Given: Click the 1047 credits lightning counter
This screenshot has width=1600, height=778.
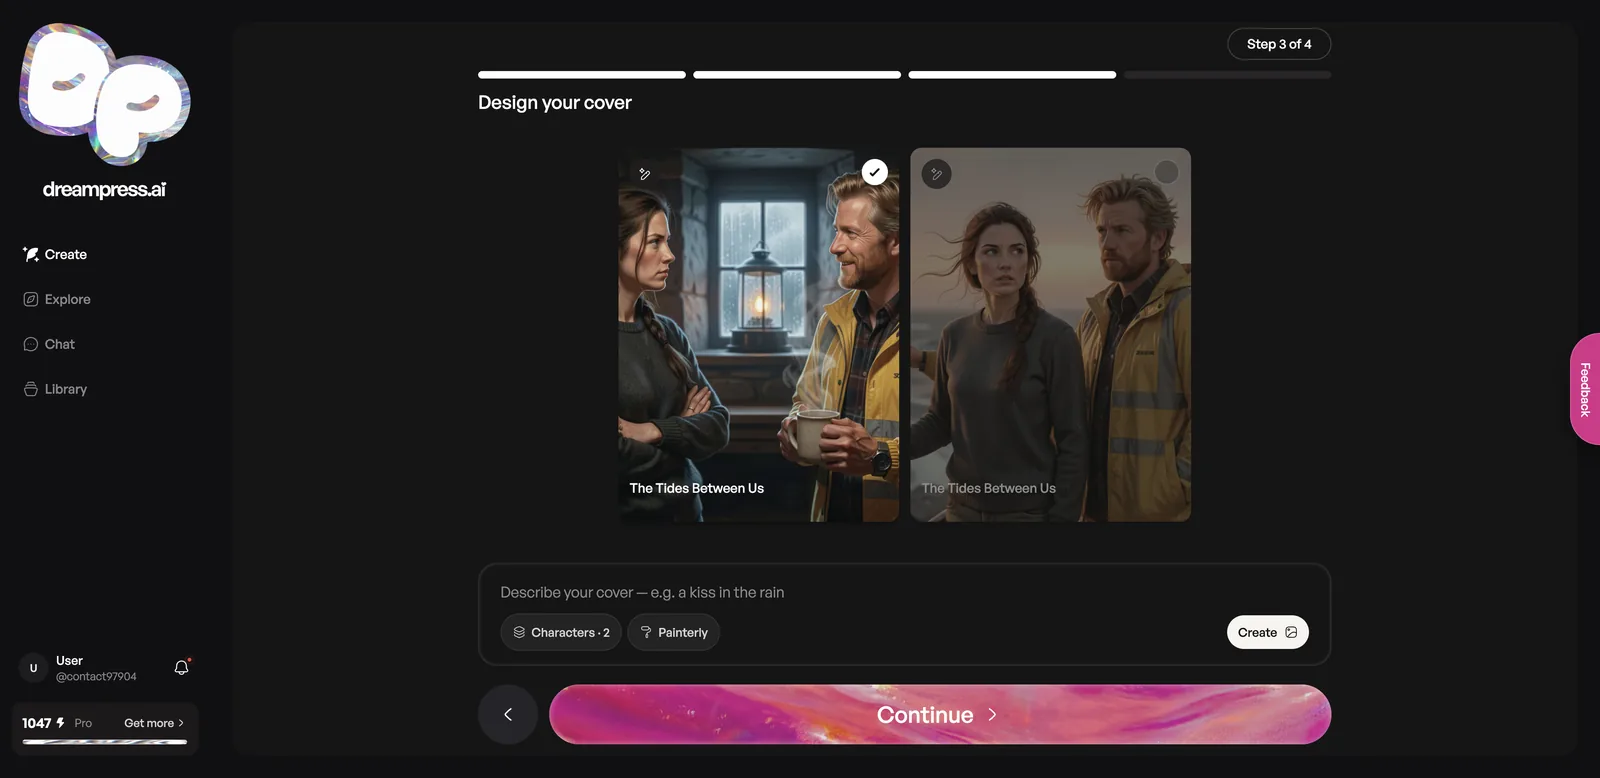Looking at the screenshot, I should click(44, 723).
